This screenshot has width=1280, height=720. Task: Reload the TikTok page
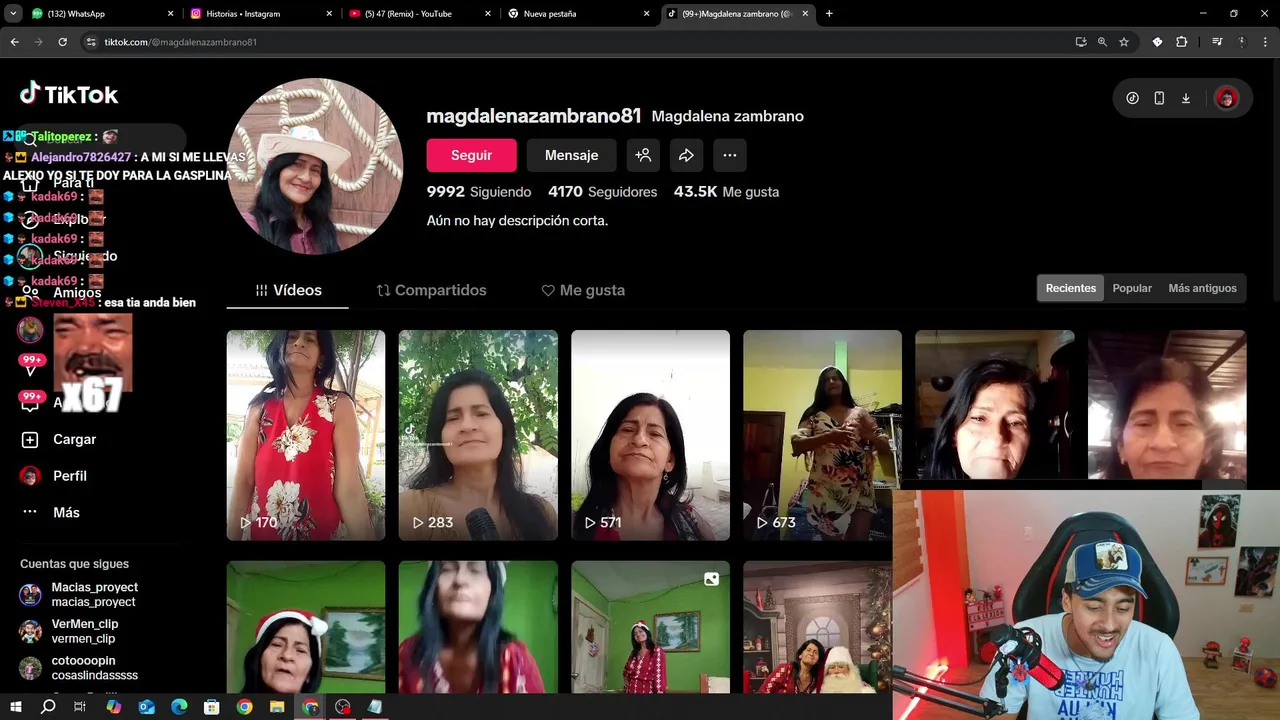(x=62, y=42)
